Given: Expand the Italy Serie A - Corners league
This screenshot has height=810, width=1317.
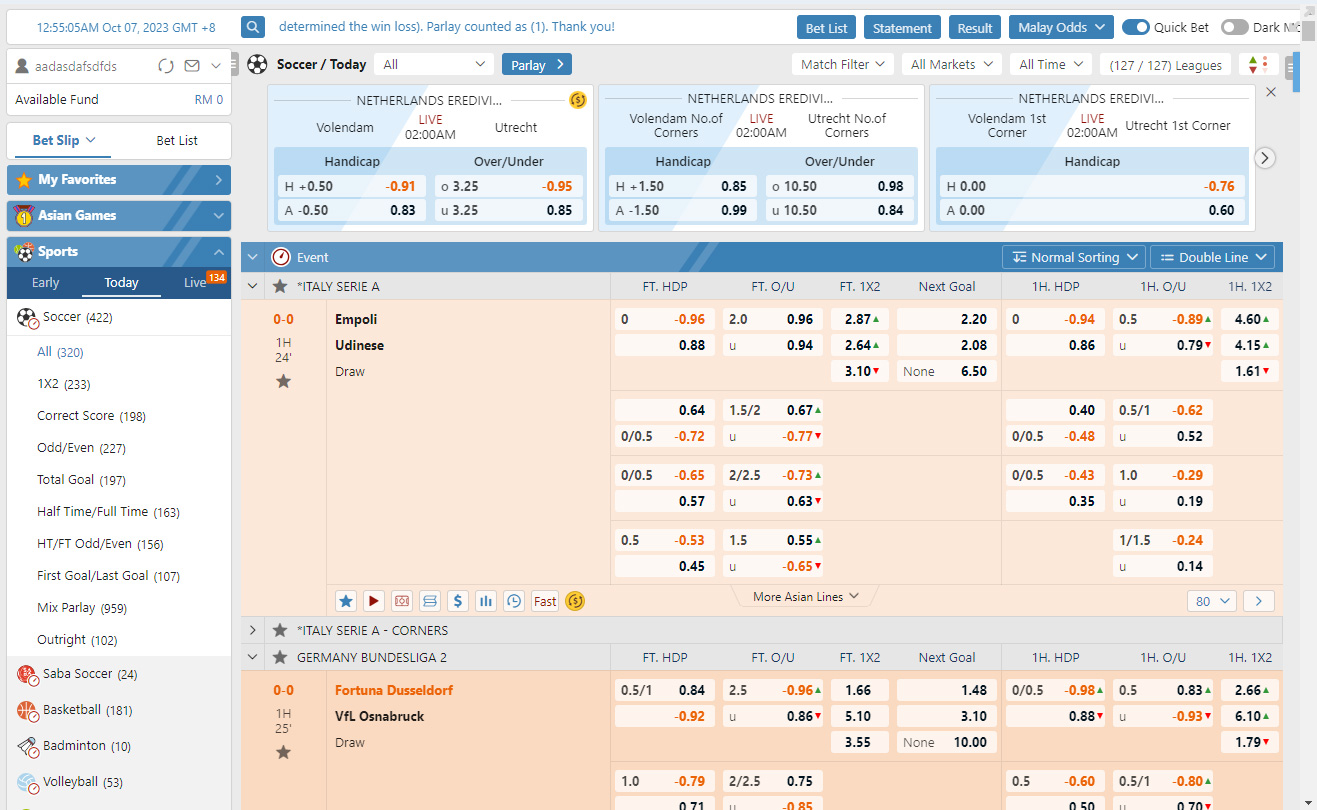Looking at the screenshot, I should 253,630.
